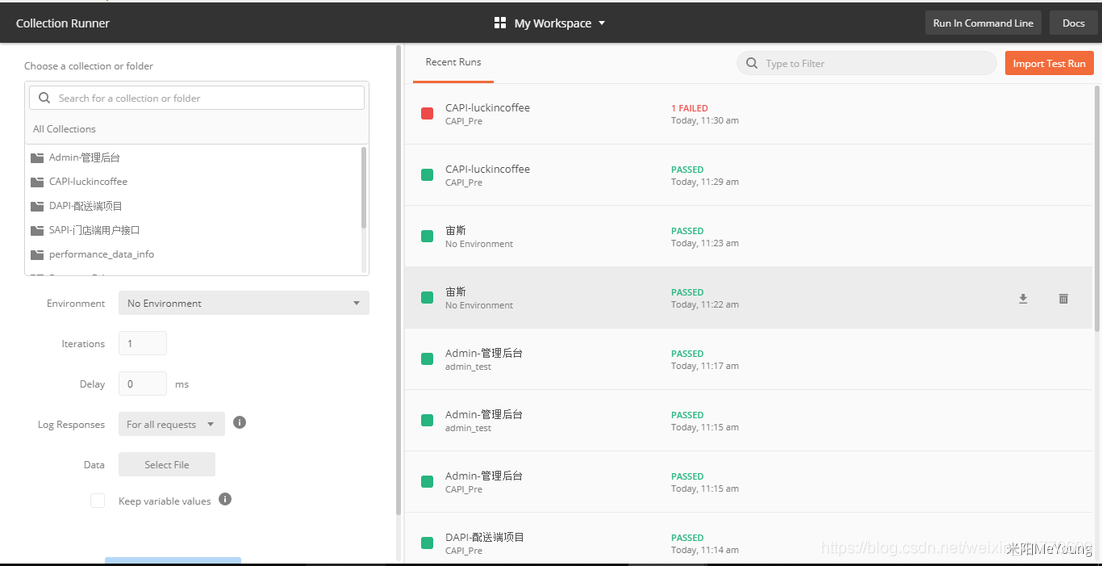The height and width of the screenshot is (566, 1102).
Task: Click green status square for 11:29 run
Action: click(x=427, y=175)
